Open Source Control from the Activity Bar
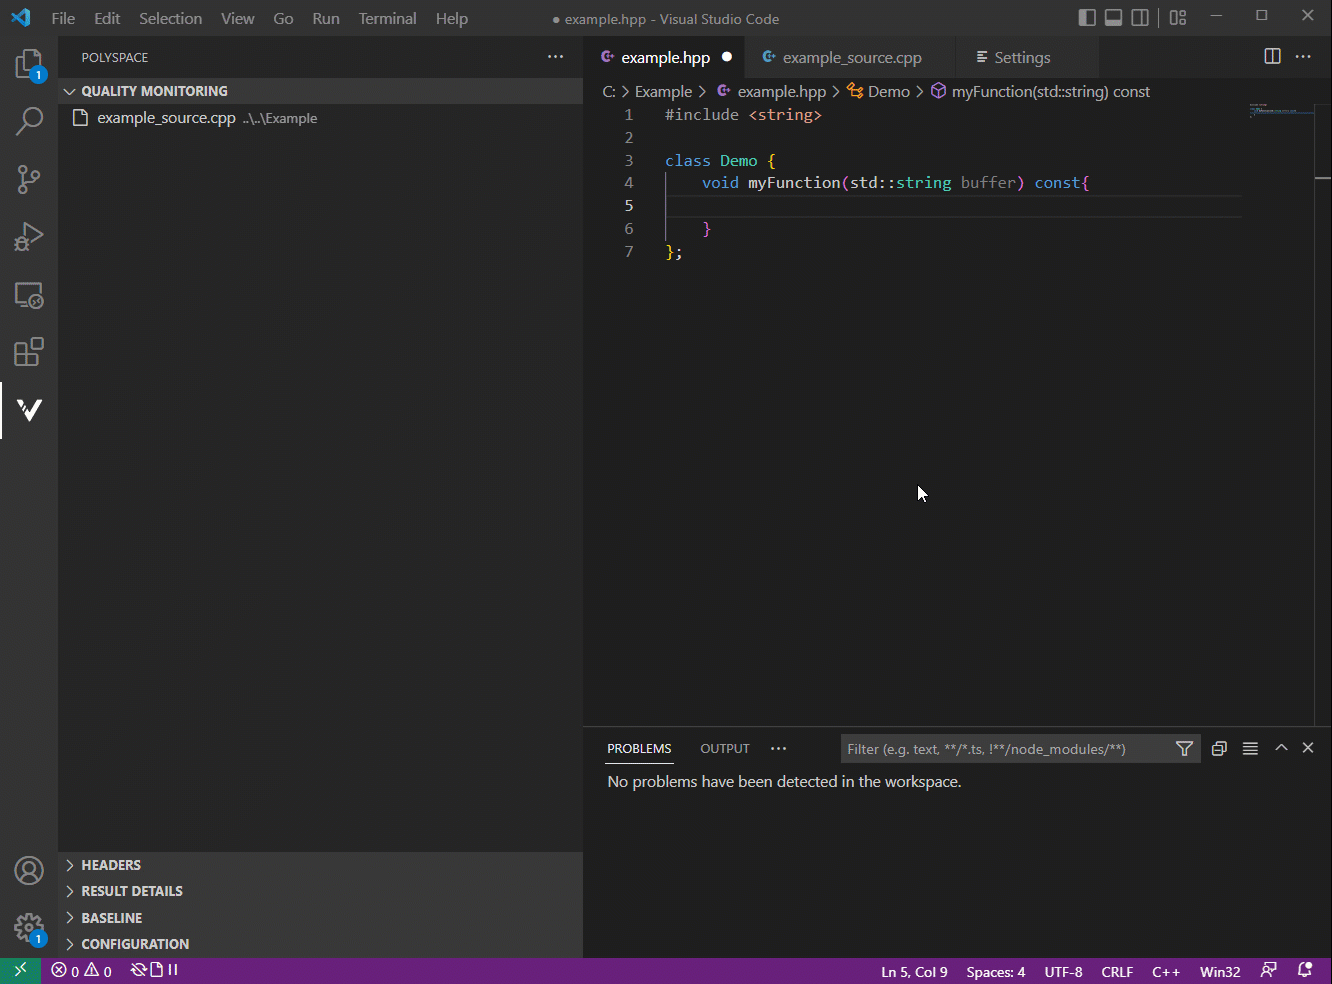 [29, 178]
